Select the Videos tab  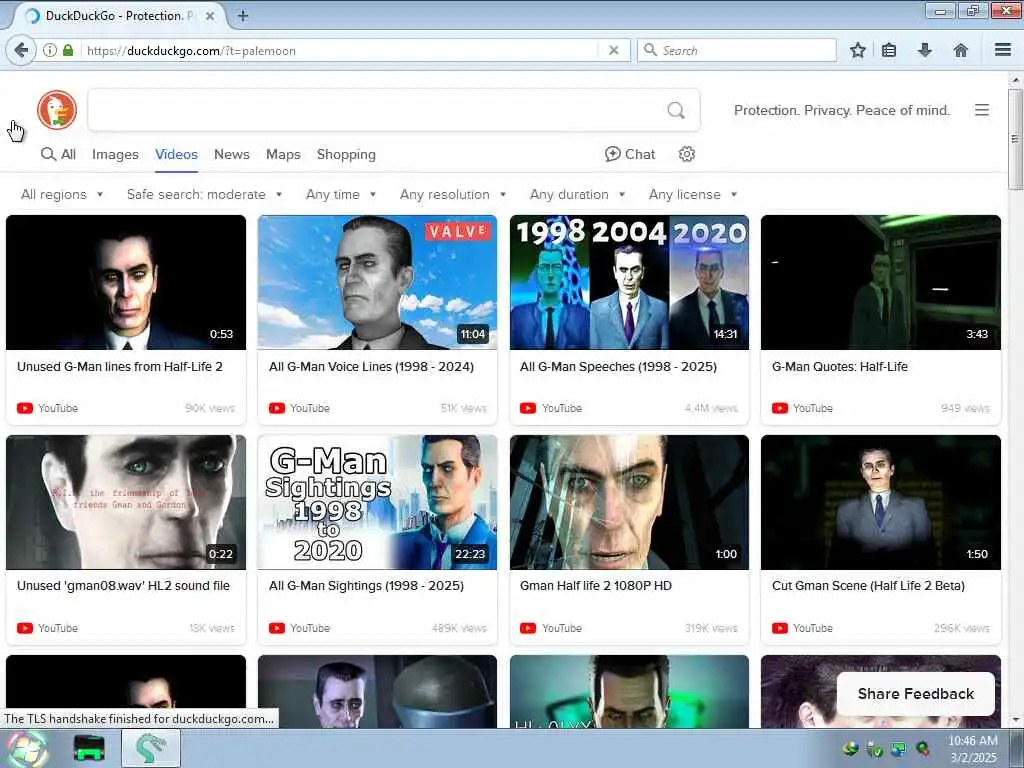click(176, 154)
